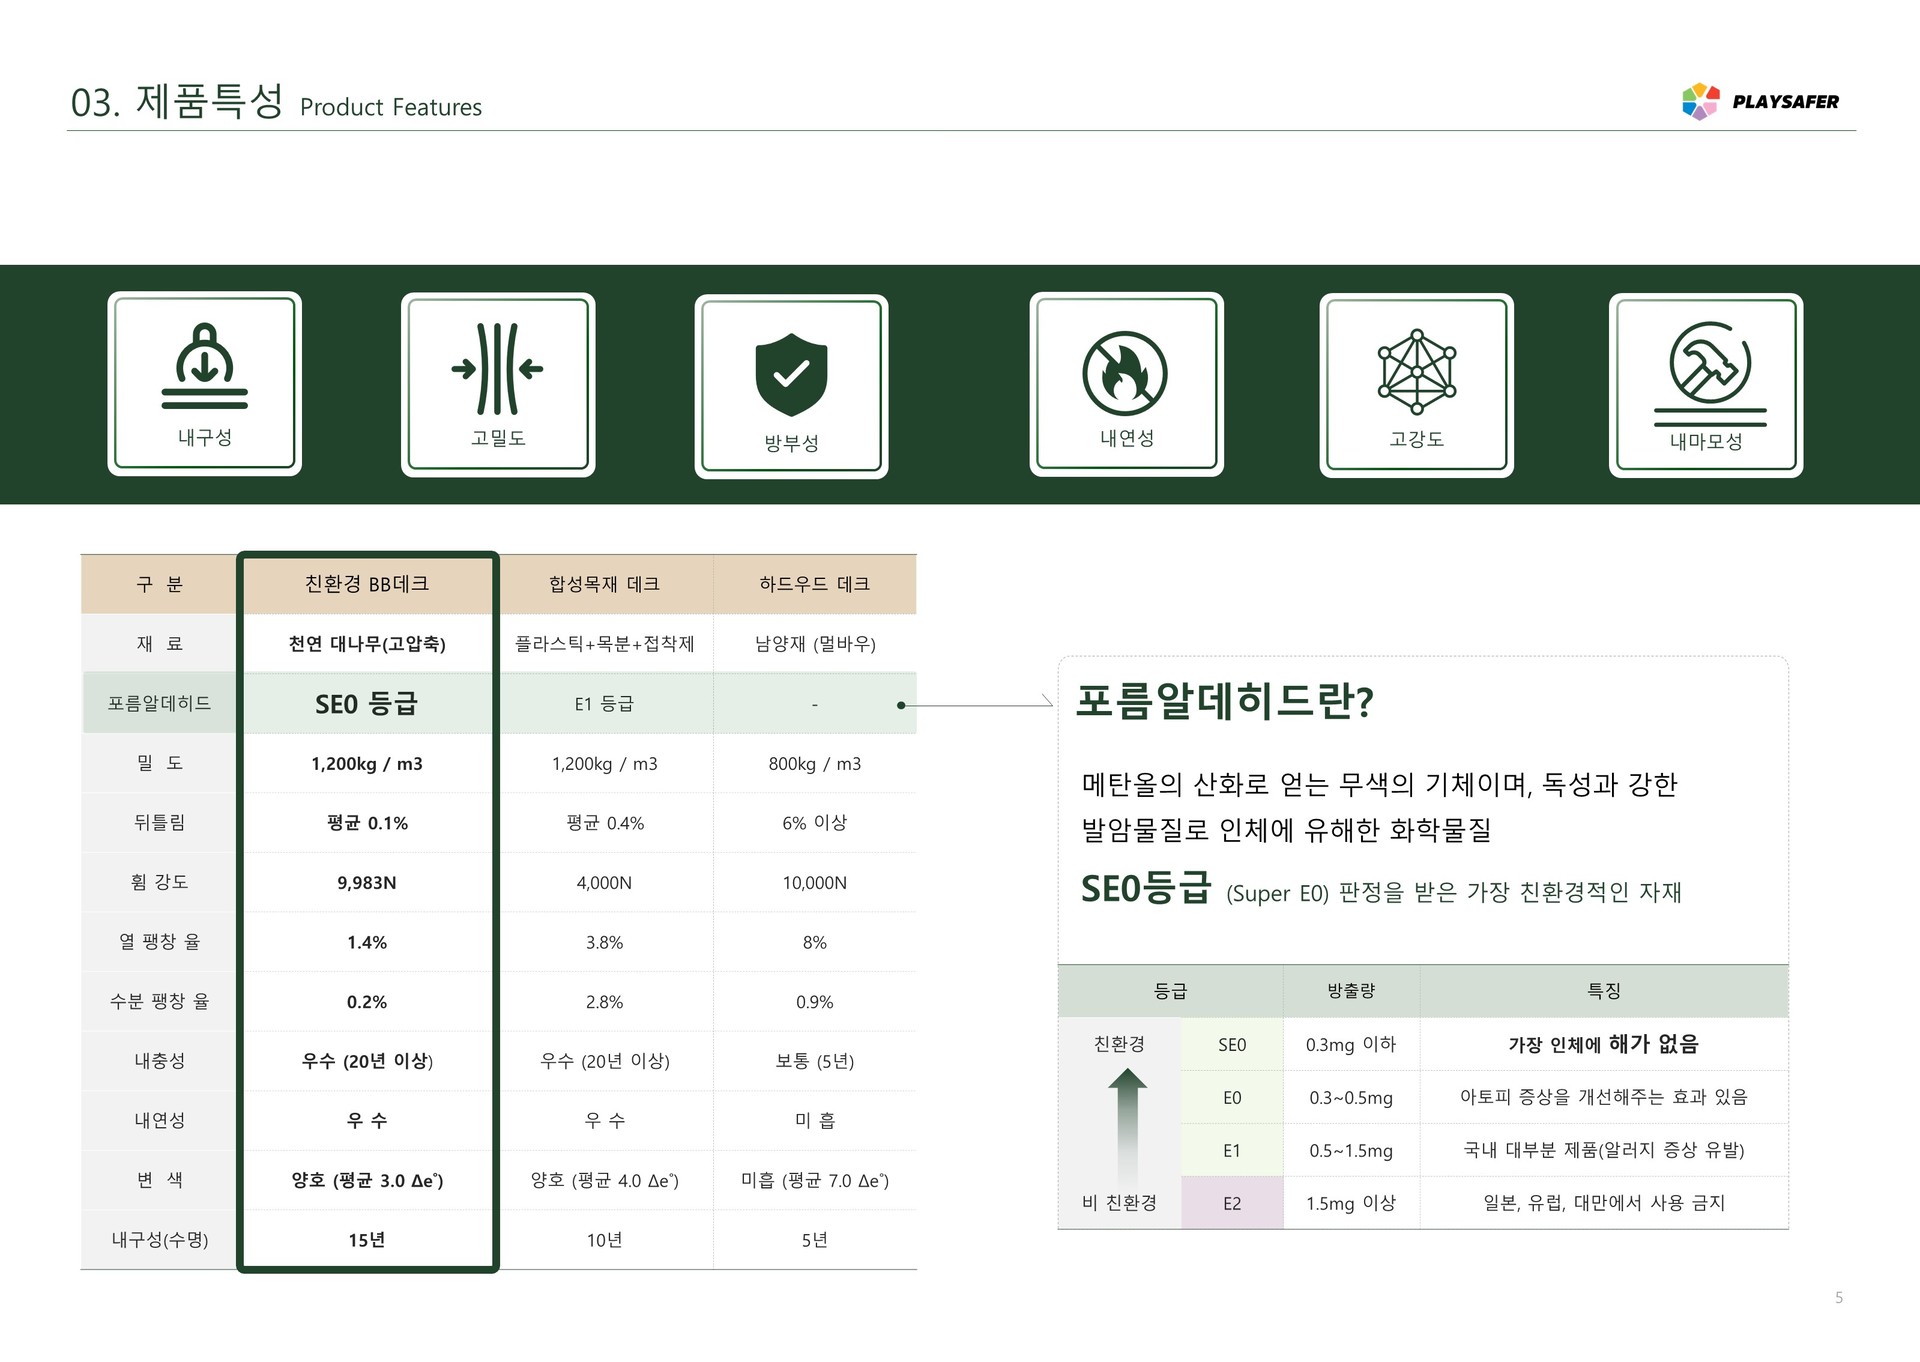Click the 친환경 BB데크 column header
This screenshot has height=1362, width=1920.
tap(367, 584)
